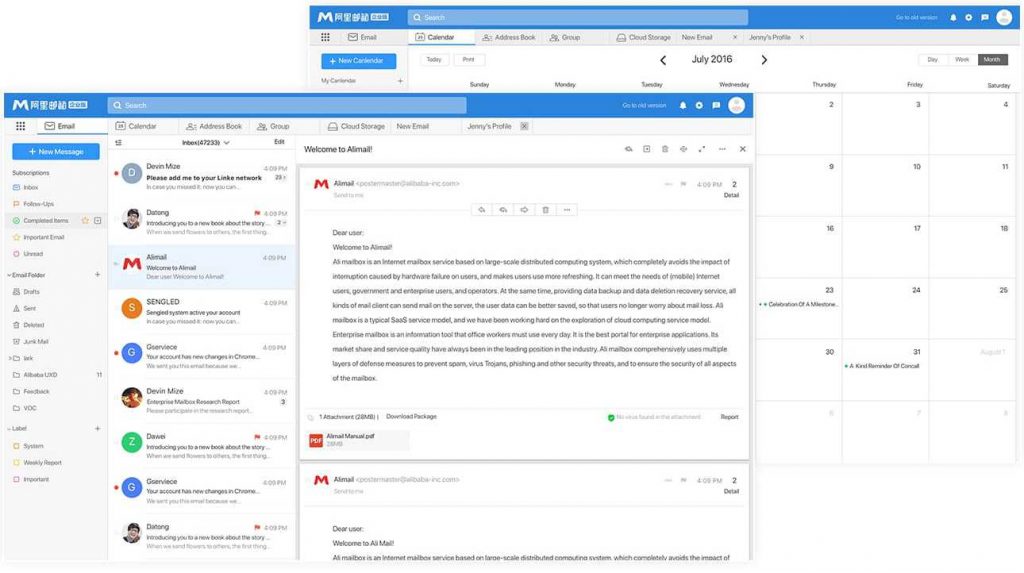Open the Inbox(47233) folder dropdown
This screenshot has width=1024, height=573.
(206, 142)
